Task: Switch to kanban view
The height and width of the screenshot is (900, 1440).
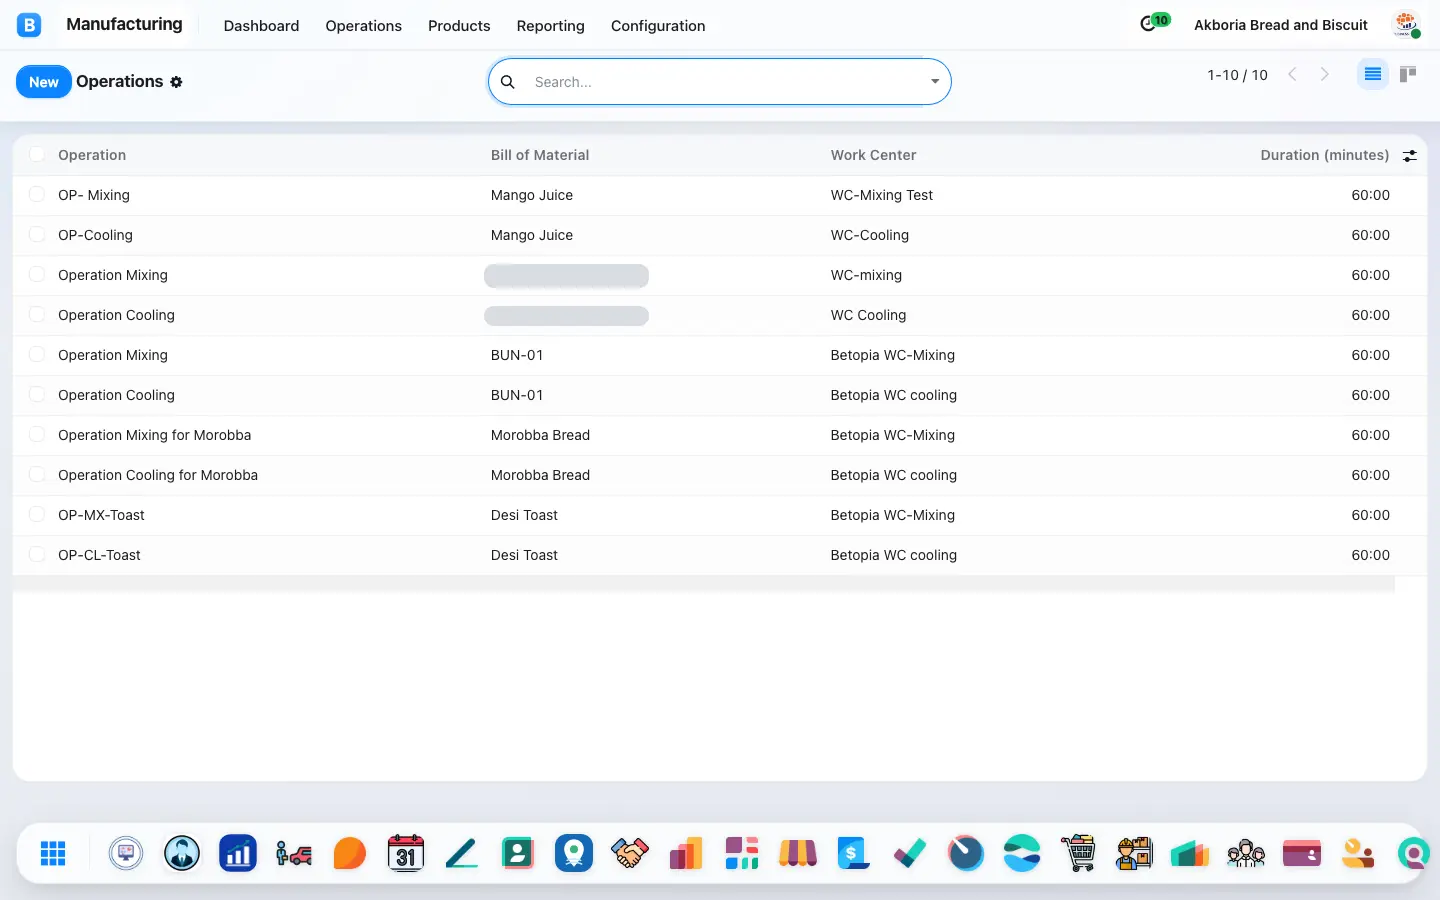Action: (1408, 74)
